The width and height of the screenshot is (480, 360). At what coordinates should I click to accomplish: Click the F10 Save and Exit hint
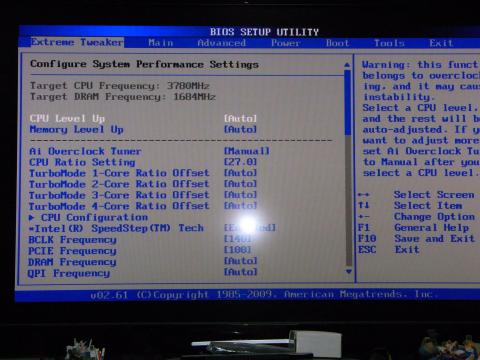click(x=416, y=239)
